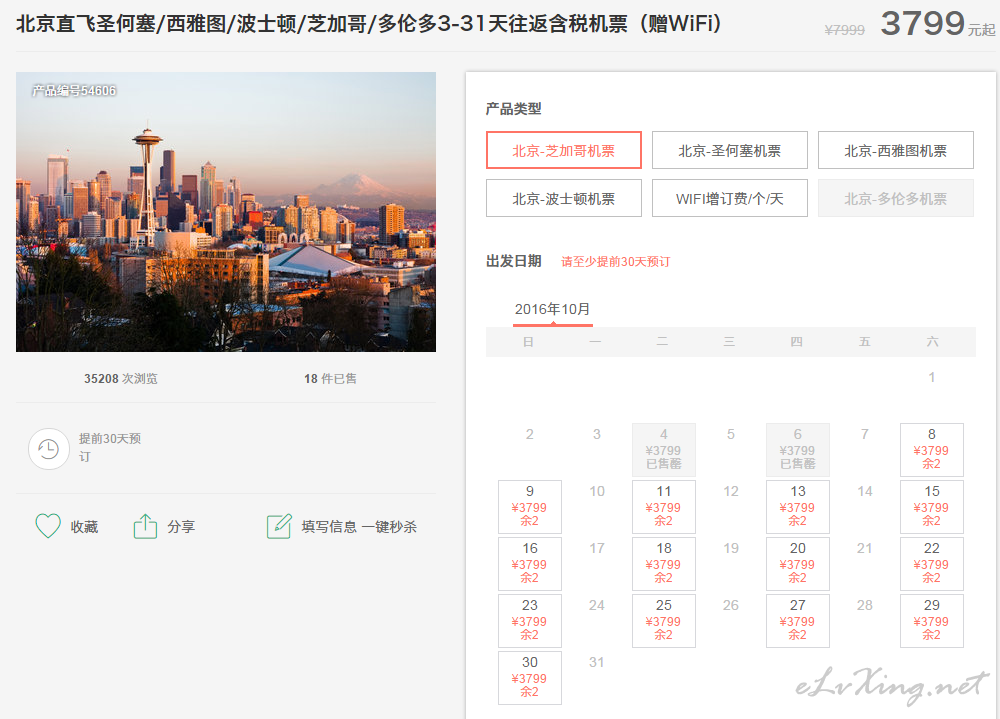Click sold-out date October 4

(x=664, y=450)
